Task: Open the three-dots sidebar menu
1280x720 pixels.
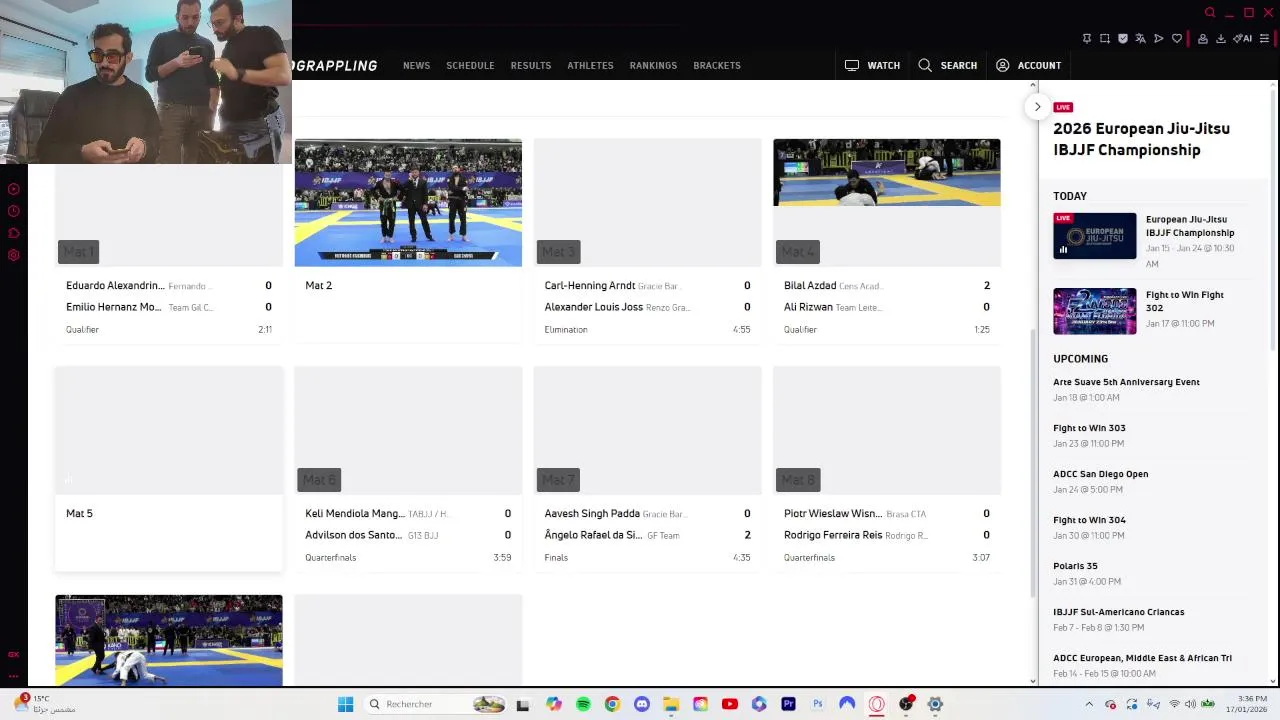Action: (x=14, y=676)
